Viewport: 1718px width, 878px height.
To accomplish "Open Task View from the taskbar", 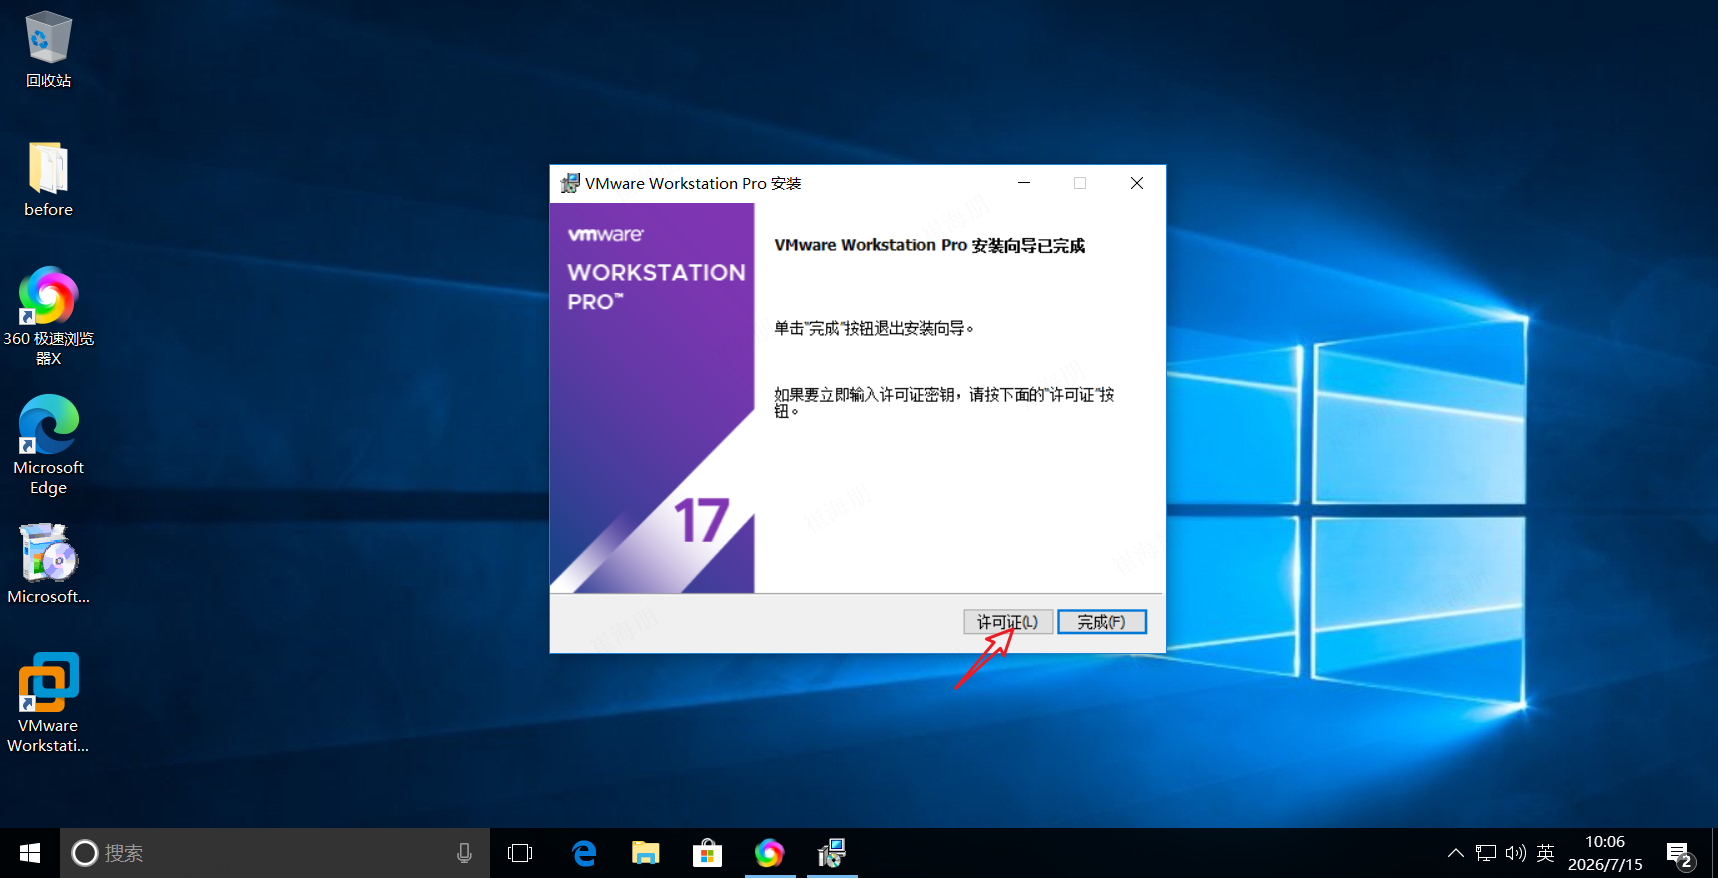I will pyautogui.click(x=520, y=853).
